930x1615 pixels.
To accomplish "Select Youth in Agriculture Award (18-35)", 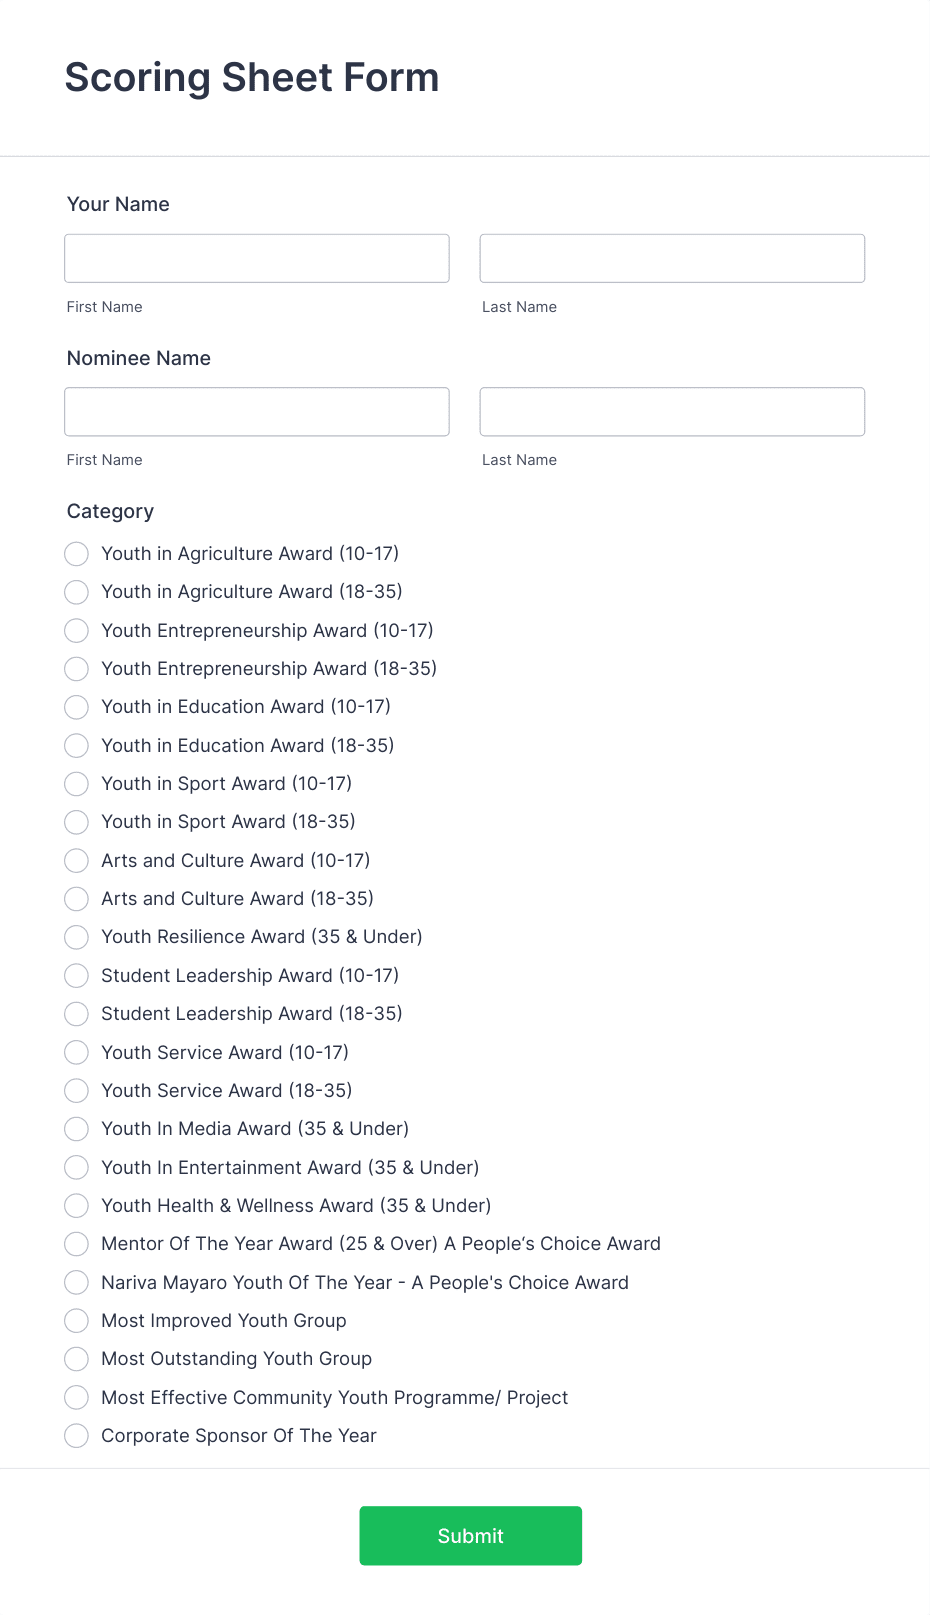I will [76, 592].
